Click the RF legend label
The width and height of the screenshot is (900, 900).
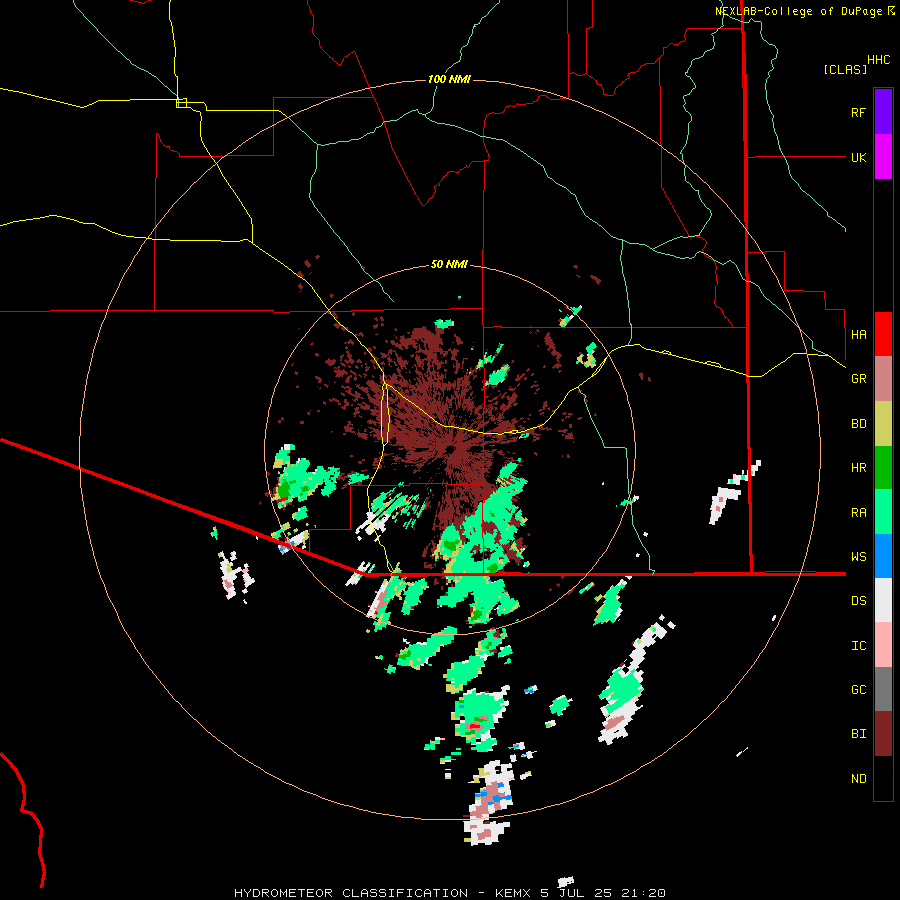tap(858, 112)
